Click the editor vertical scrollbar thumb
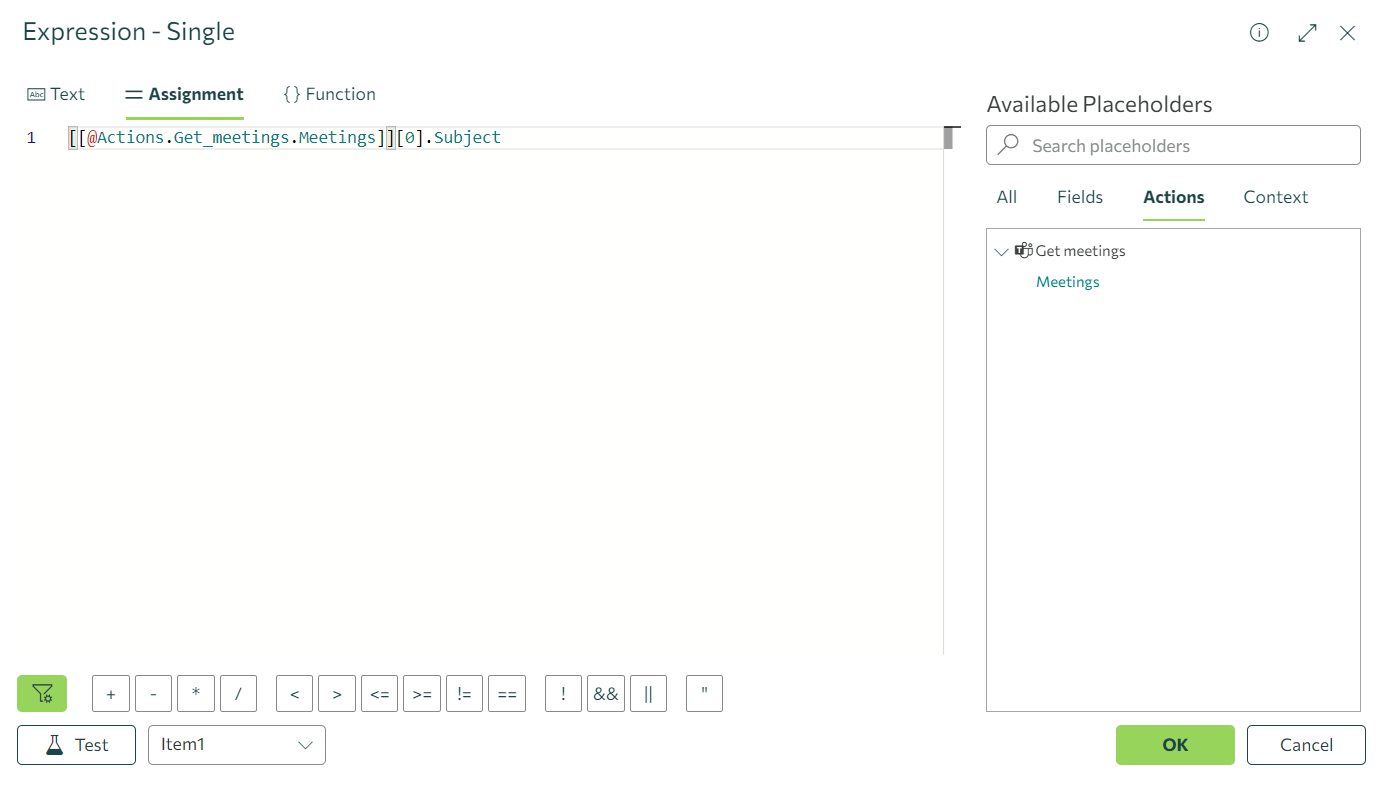 948,138
